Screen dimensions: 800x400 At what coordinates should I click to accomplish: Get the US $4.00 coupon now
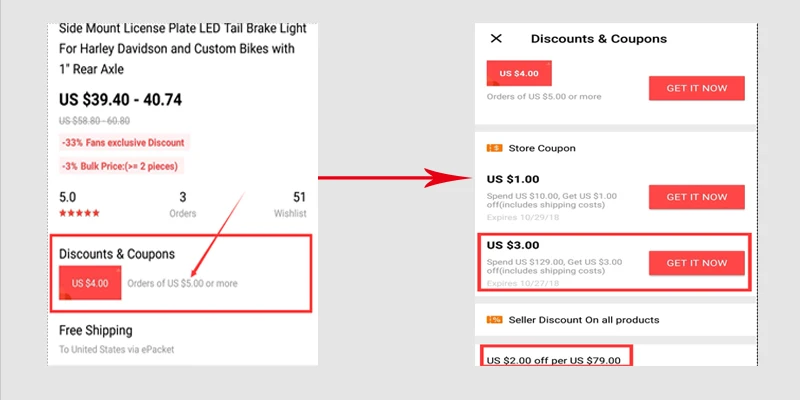pyautogui.click(x=697, y=88)
